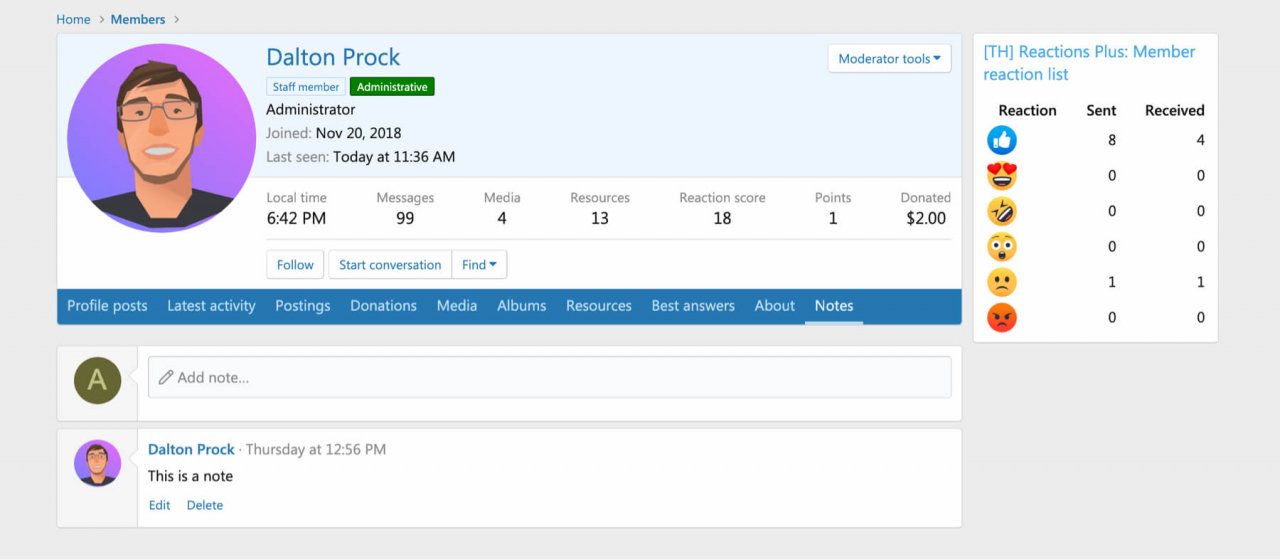
Task: Click the heart-eyes Love reaction icon
Action: tap(1001, 176)
